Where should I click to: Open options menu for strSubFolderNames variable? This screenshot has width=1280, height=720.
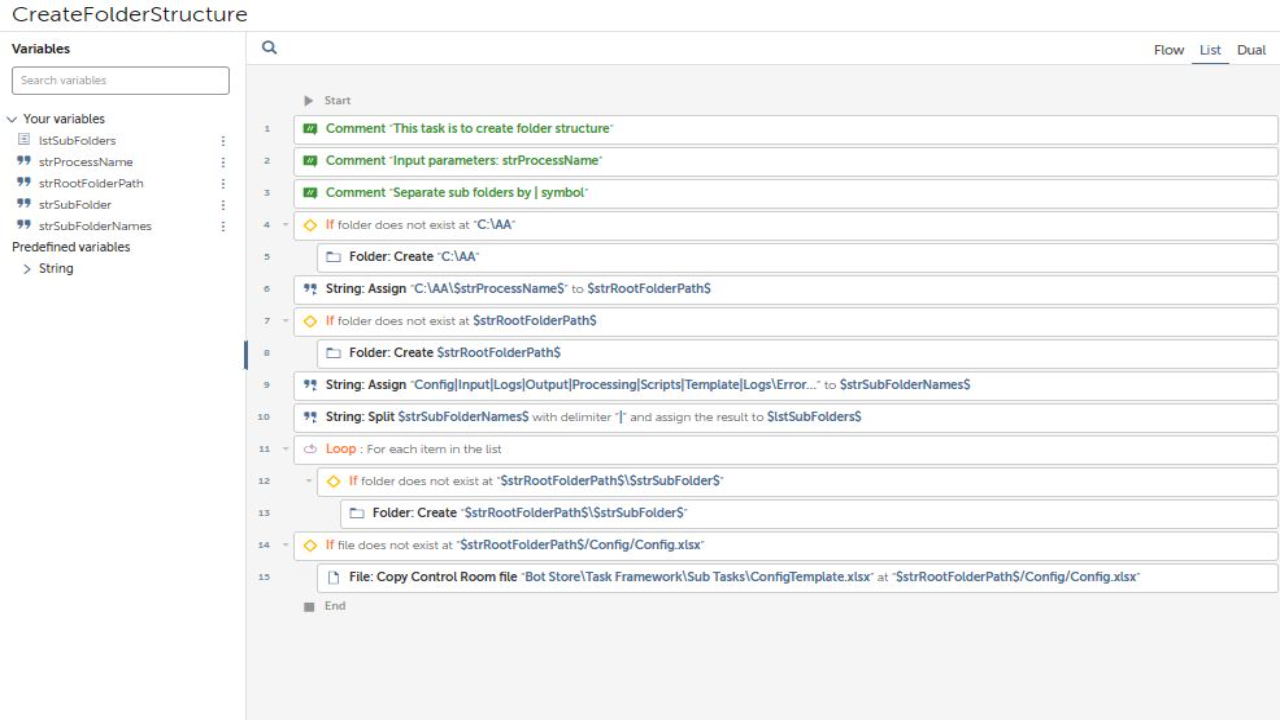click(223, 226)
